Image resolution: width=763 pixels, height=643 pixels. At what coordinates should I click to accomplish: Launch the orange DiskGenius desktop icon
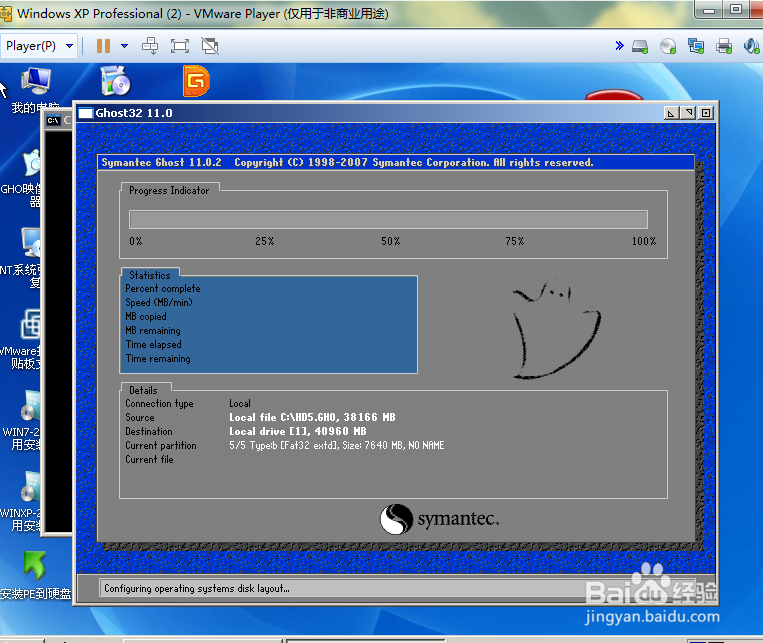click(196, 81)
